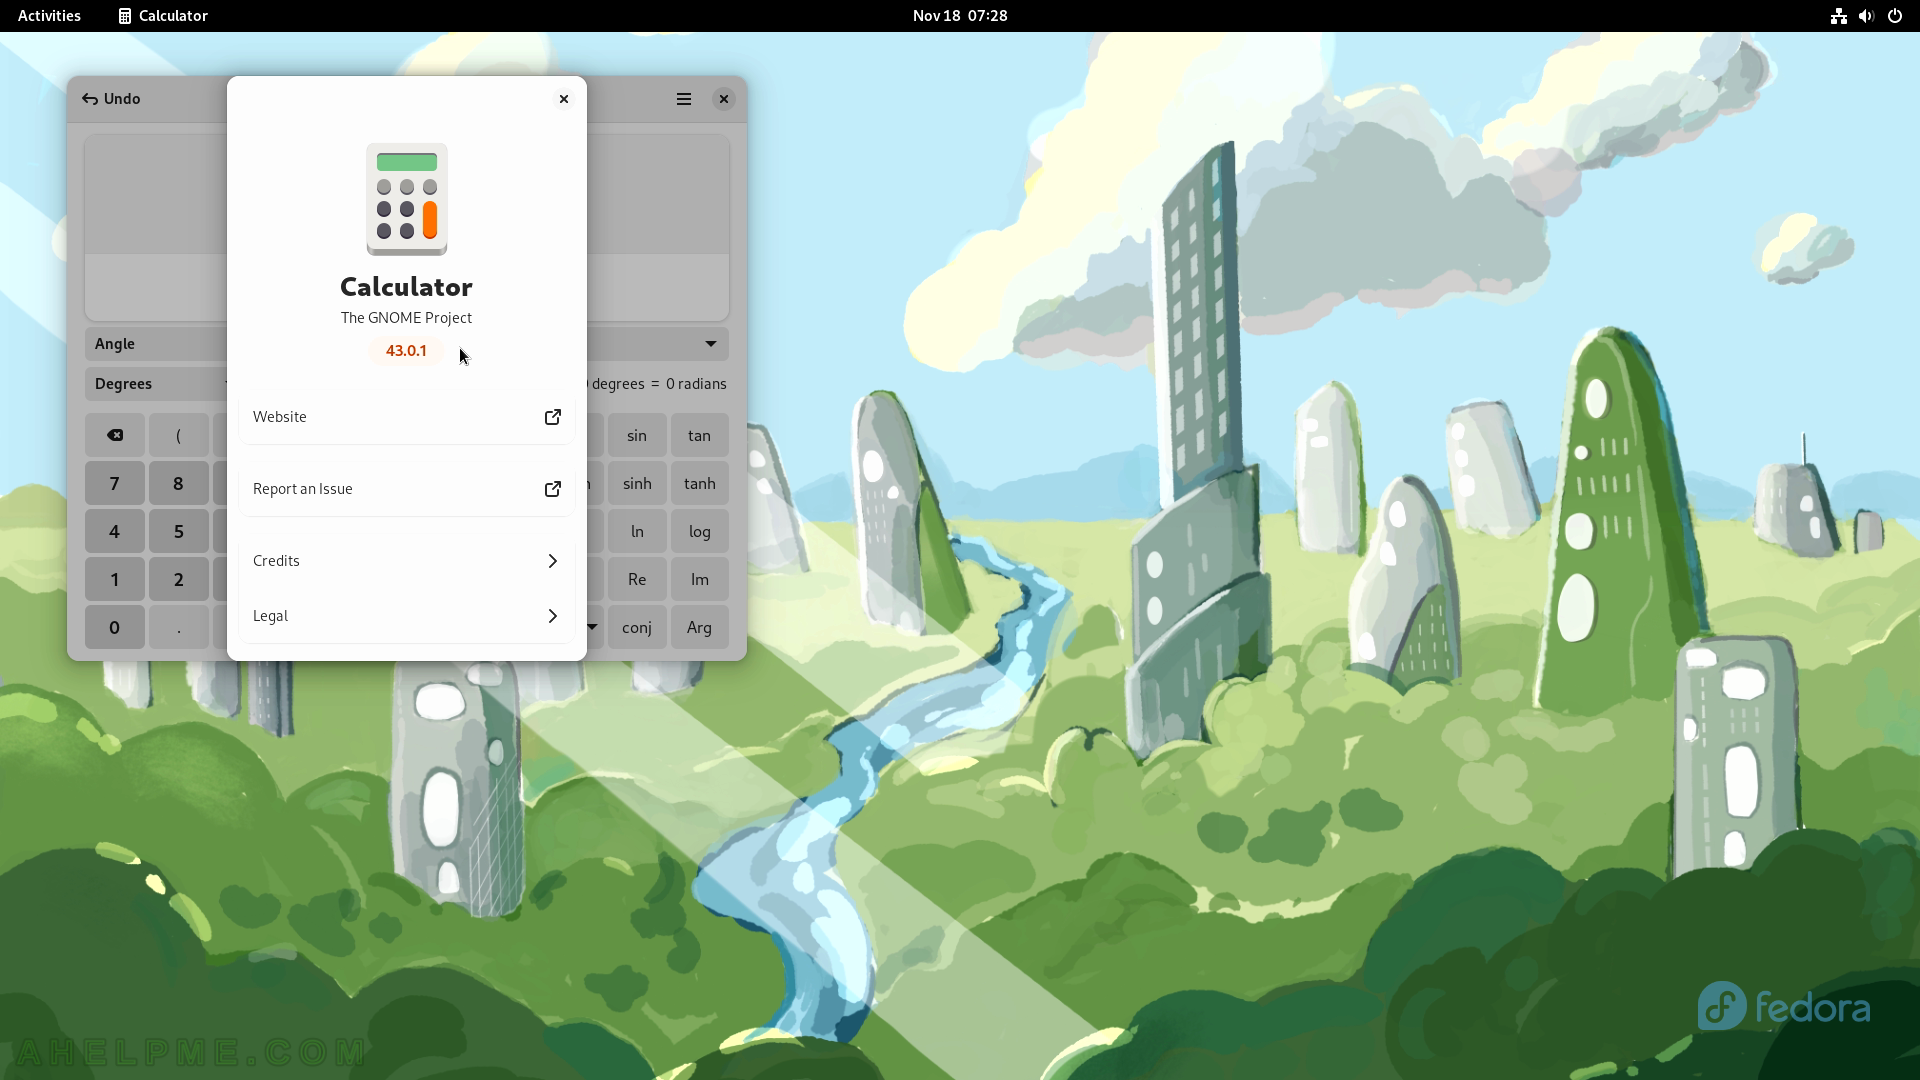1920x1080 pixels.
Task: Click the log function button
Action: [700, 532]
